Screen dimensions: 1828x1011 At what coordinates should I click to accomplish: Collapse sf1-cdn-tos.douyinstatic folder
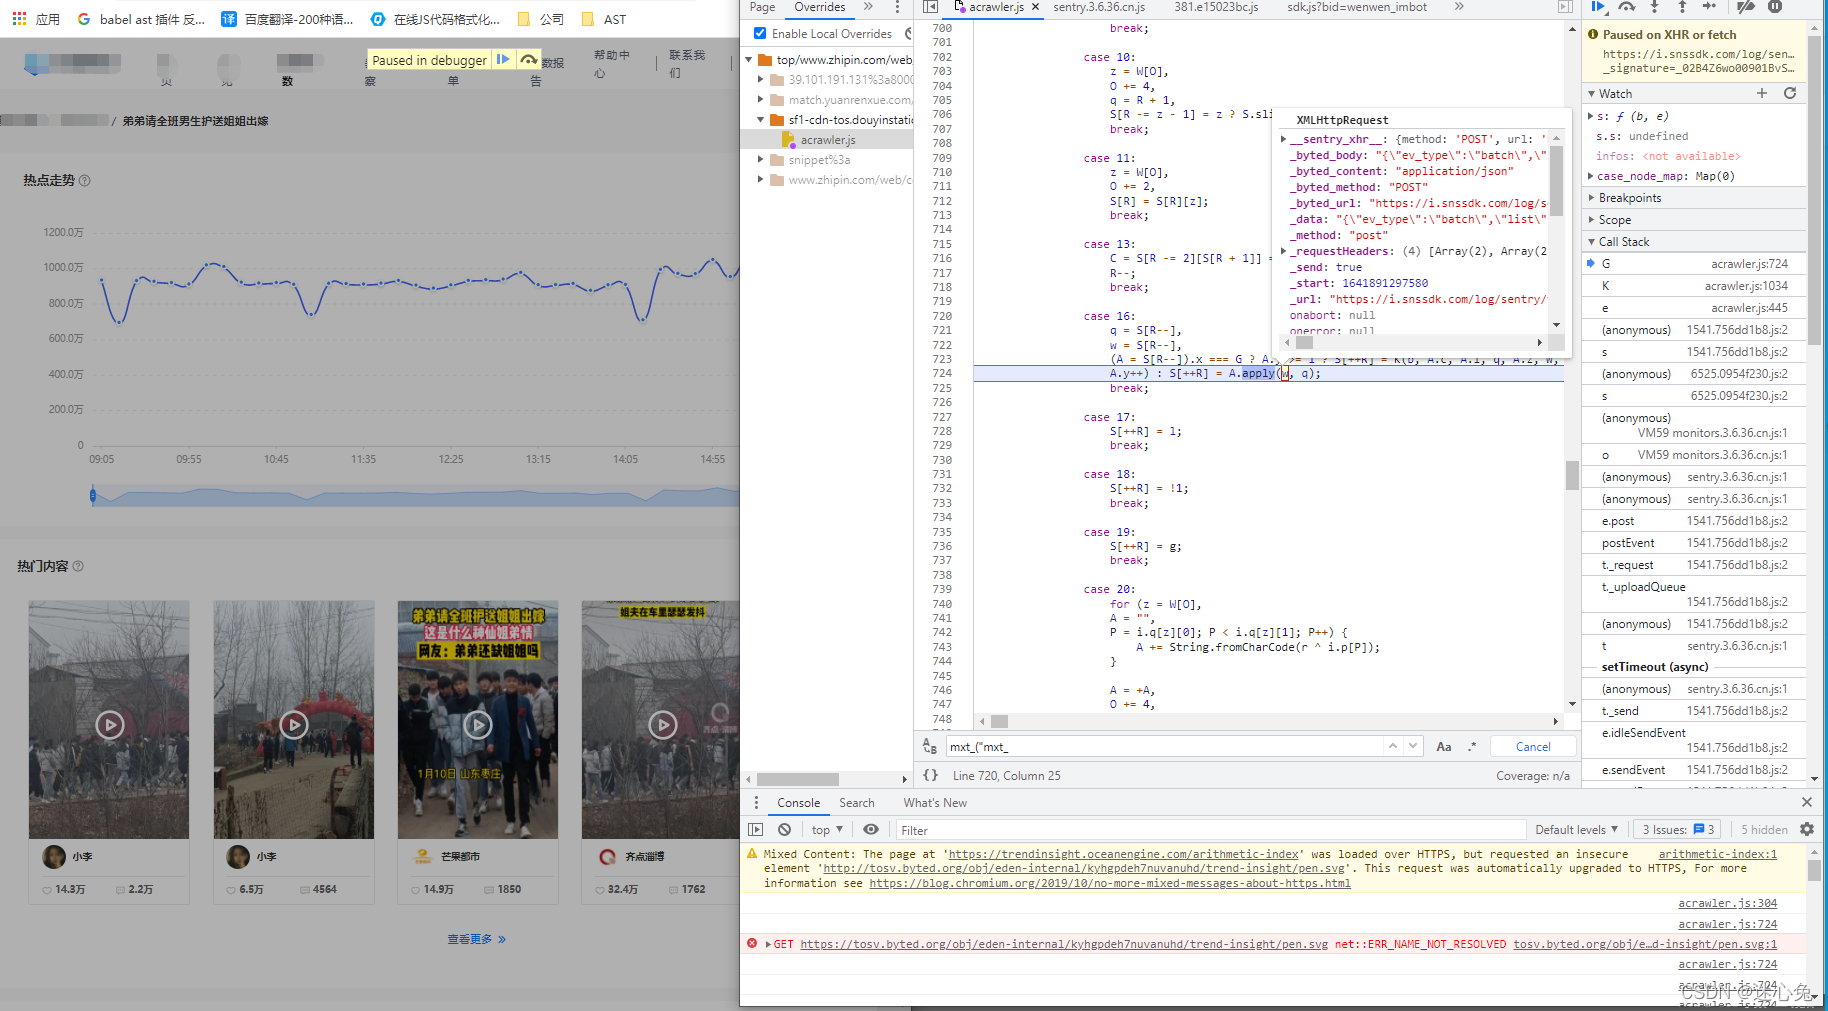(x=761, y=120)
